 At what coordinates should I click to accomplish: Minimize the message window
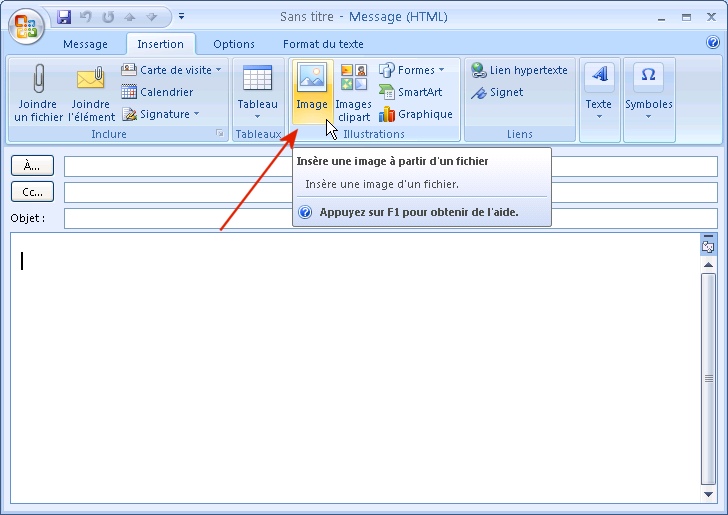662,18
